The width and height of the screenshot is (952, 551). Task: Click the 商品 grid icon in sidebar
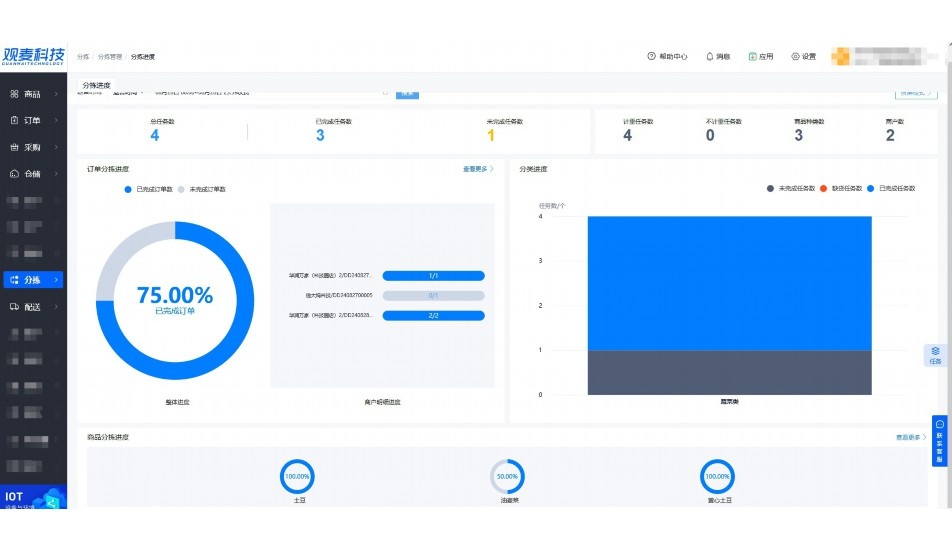[14, 94]
